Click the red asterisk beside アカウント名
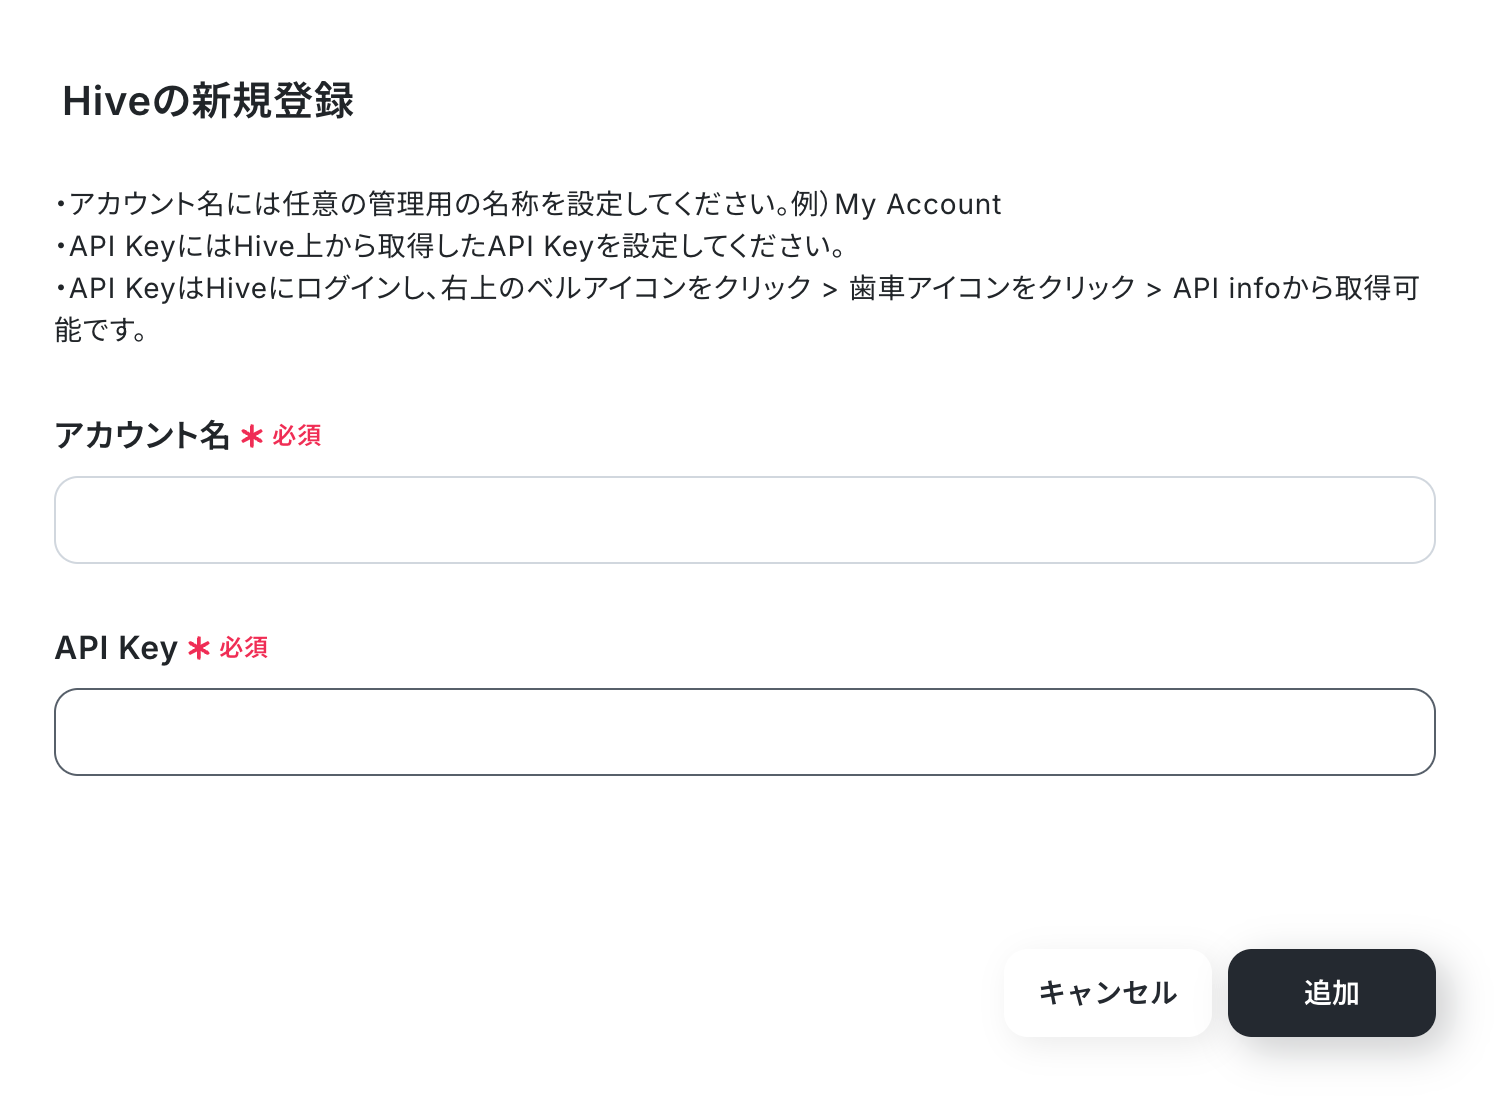This screenshot has width=1494, height=1102. [x=252, y=437]
